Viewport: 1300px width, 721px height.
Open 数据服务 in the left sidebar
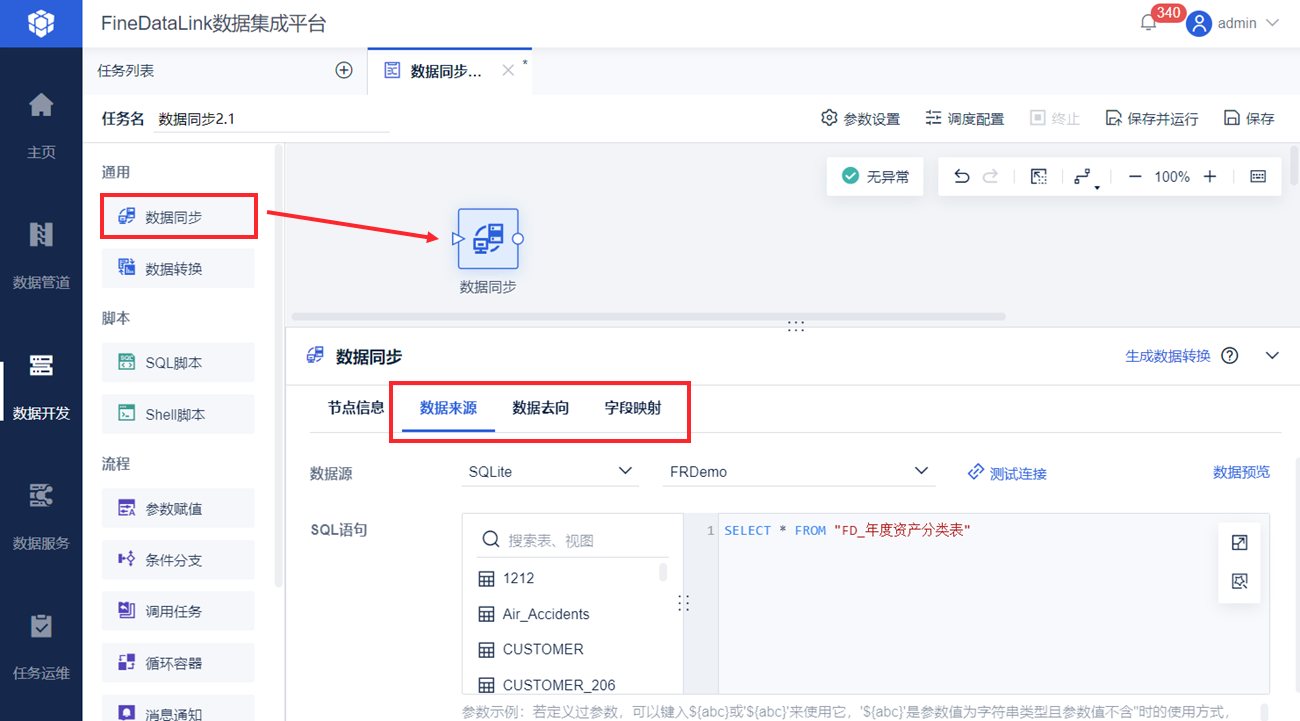tap(41, 516)
